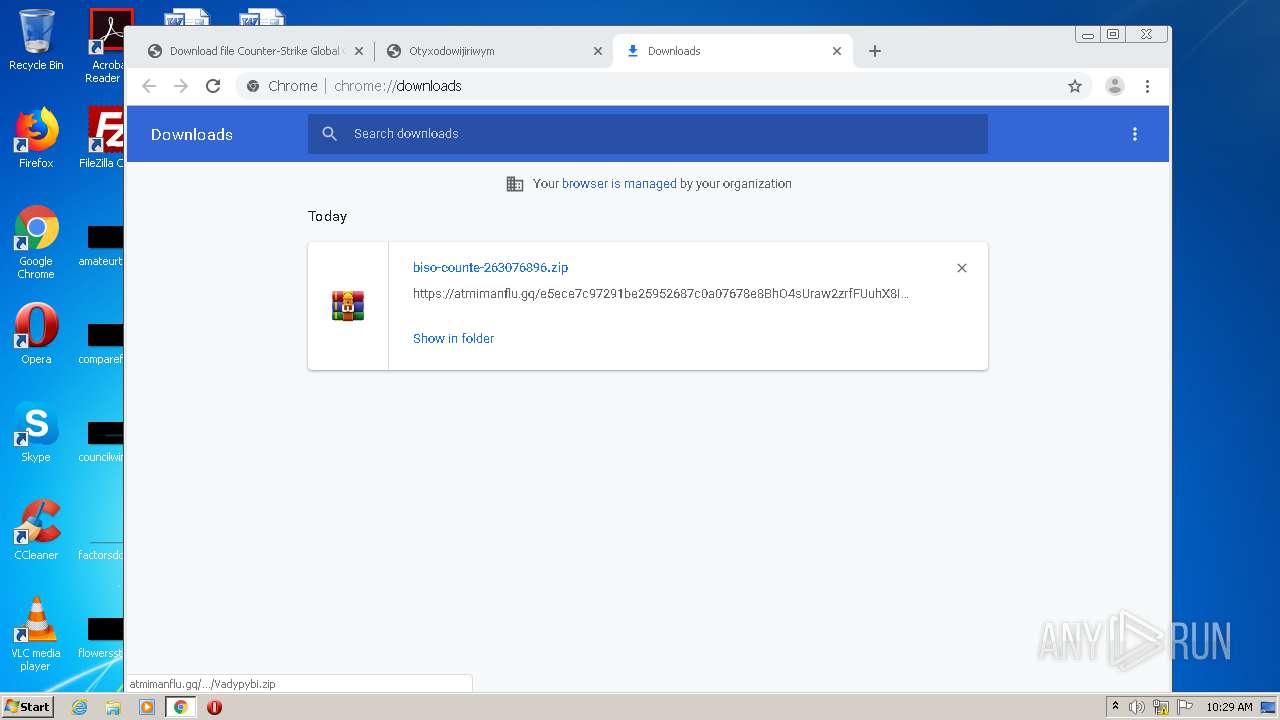Select the Google Chrome desktop shortcut
The image size is (1280, 720).
pyautogui.click(x=36, y=242)
